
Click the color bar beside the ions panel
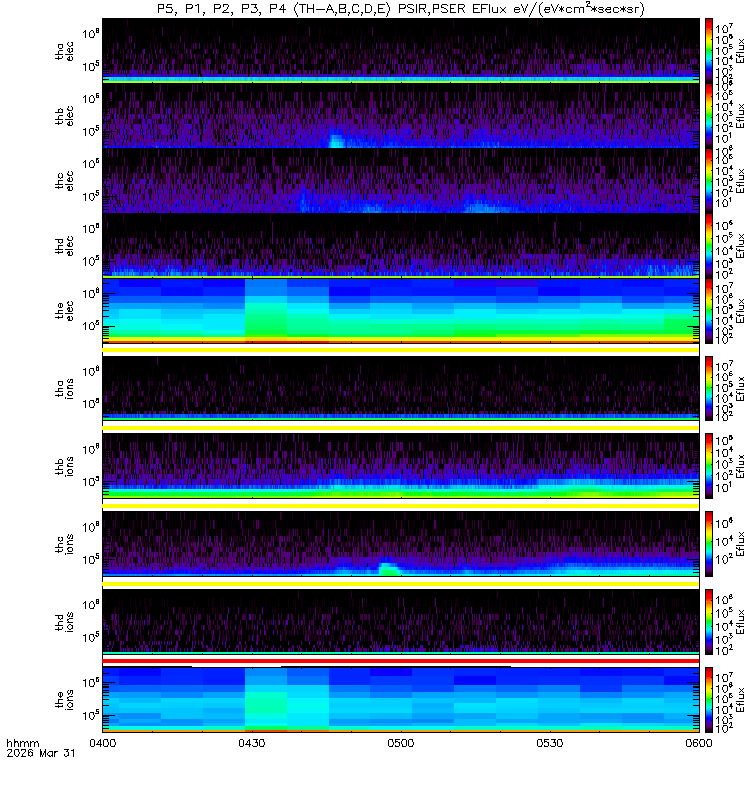(x=709, y=699)
